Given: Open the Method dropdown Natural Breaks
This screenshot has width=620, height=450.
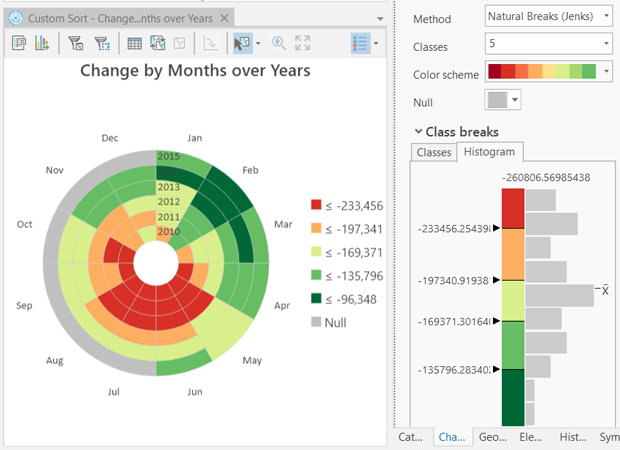Looking at the screenshot, I should point(549,17).
